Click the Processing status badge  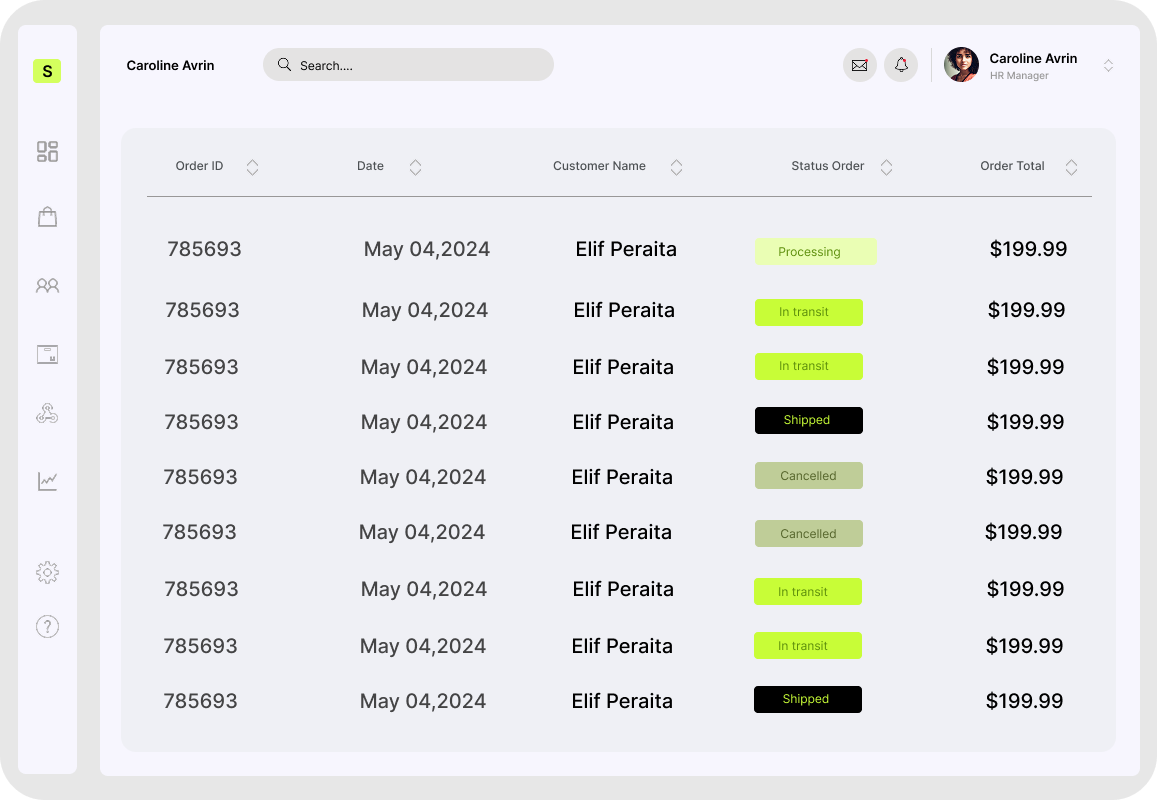815,252
